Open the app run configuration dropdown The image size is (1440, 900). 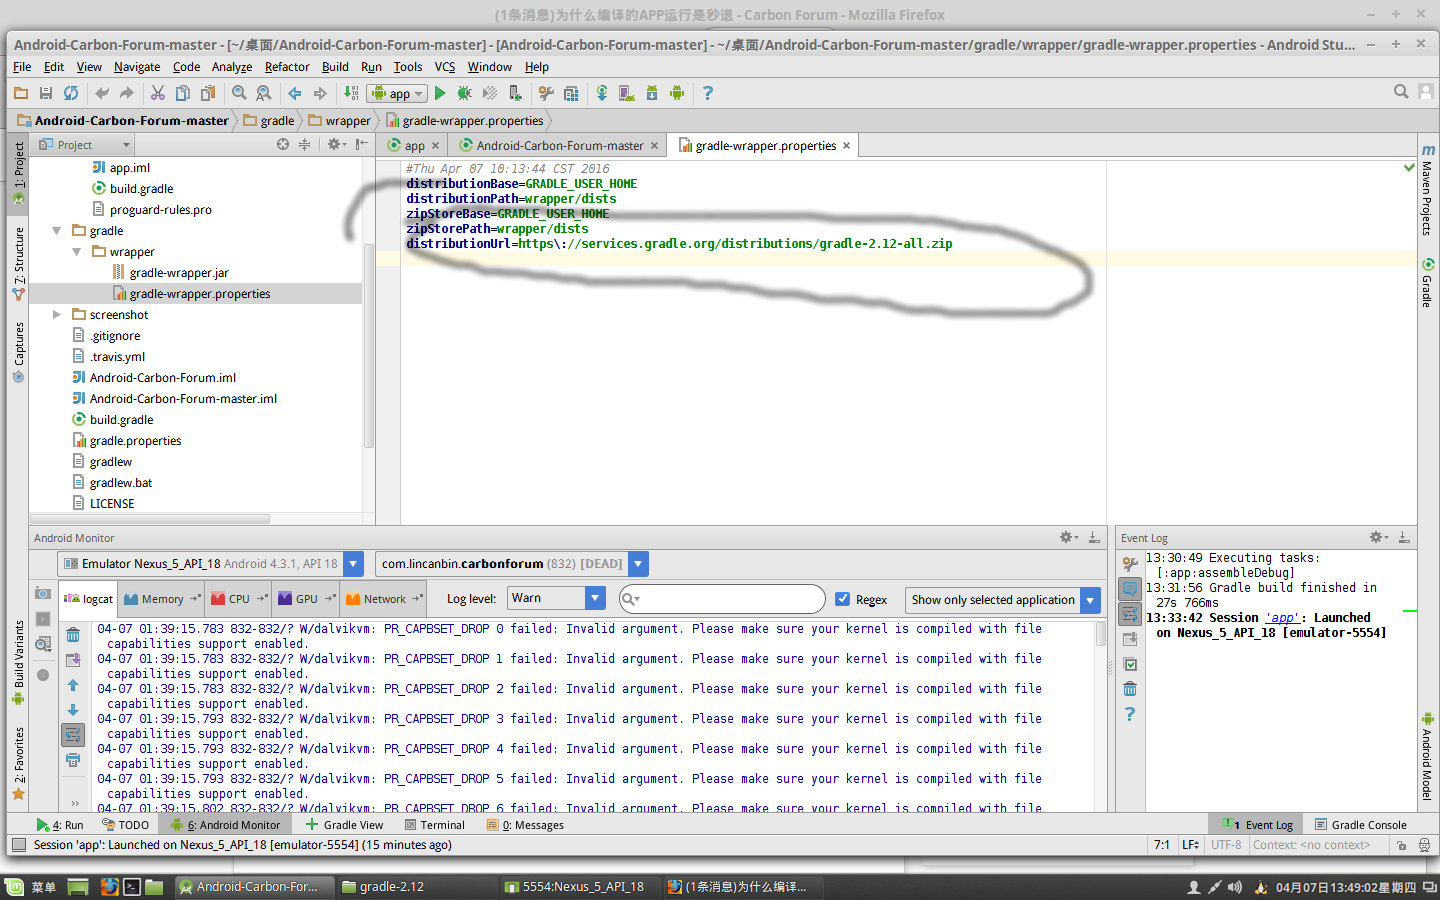(x=398, y=93)
